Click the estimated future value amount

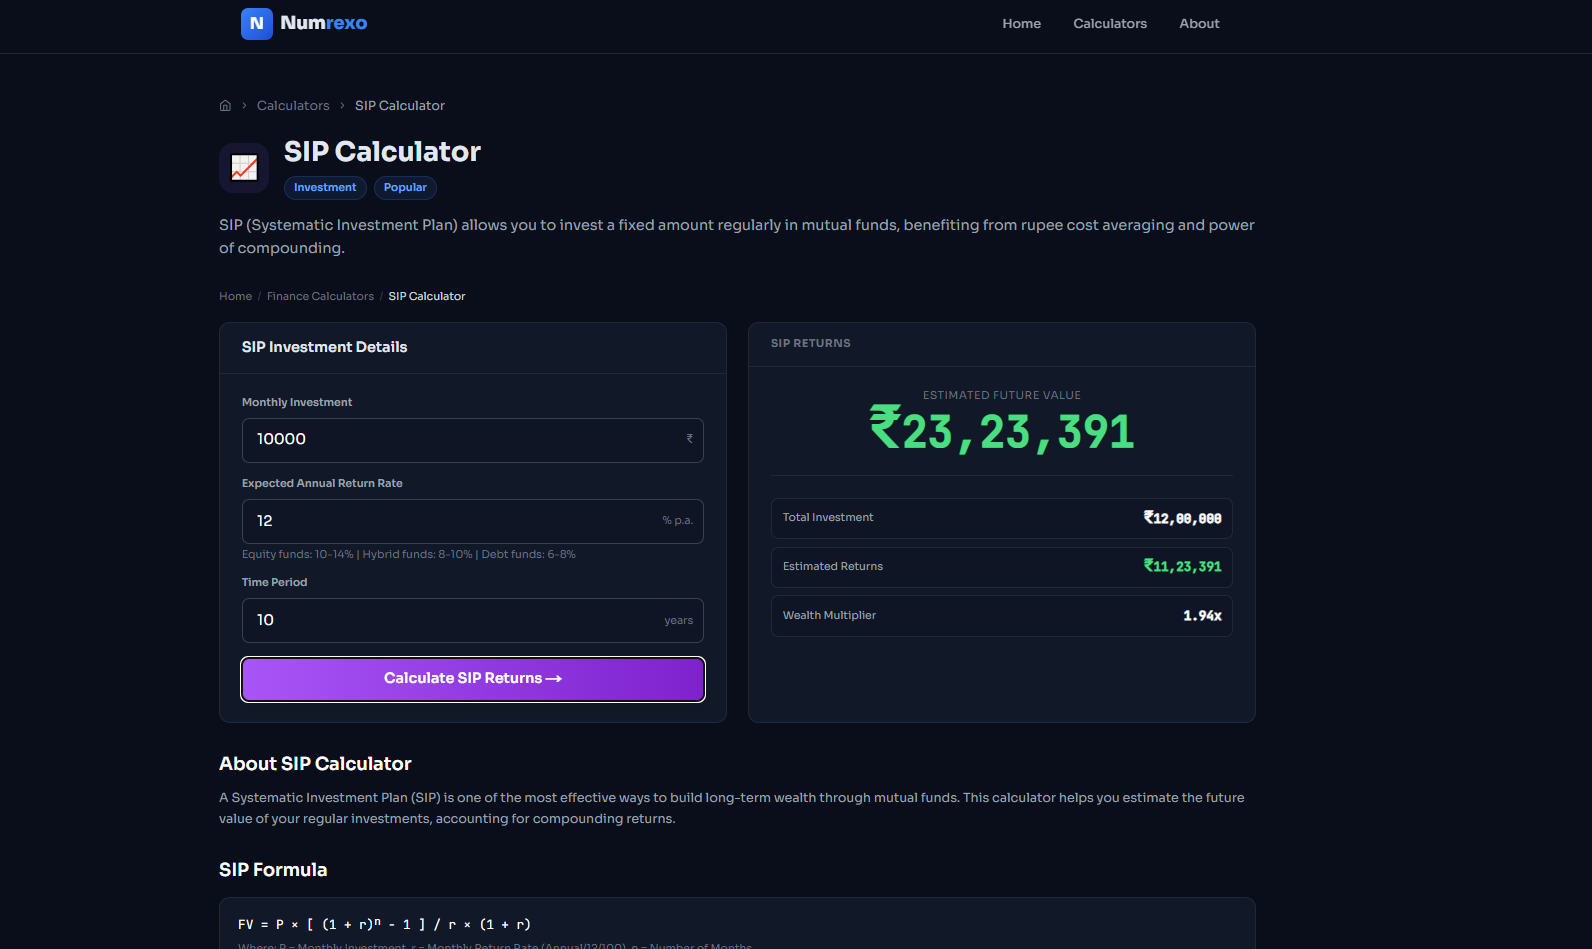point(1002,431)
